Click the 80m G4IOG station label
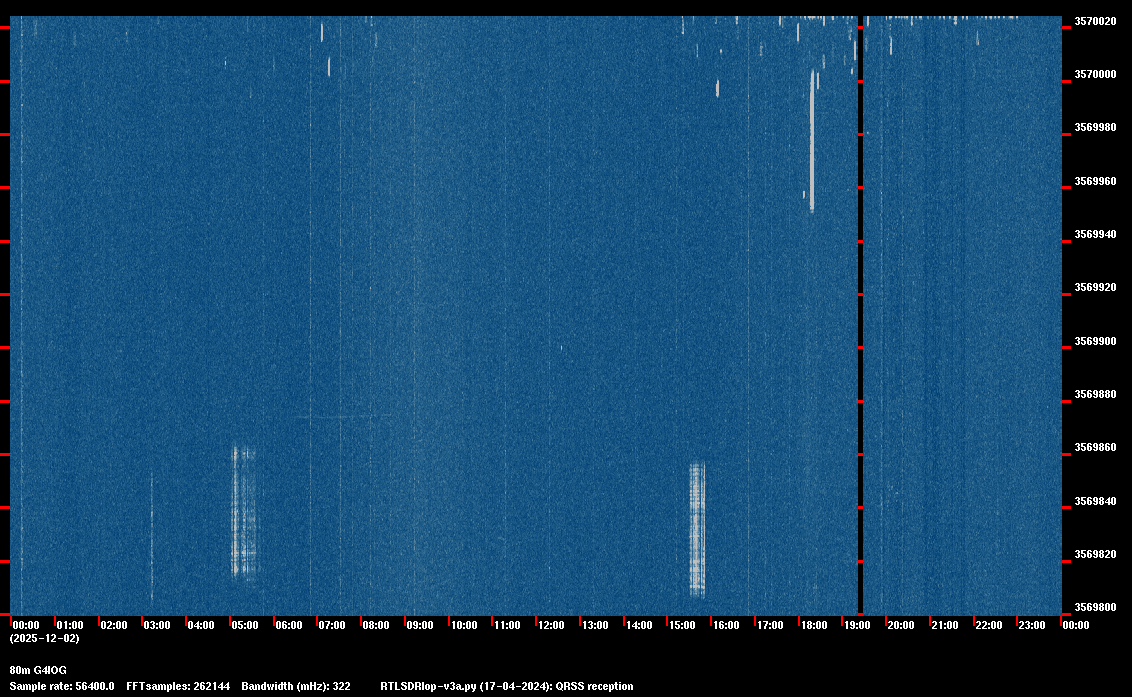This screenshot has height=697, width=1132. 38,670
